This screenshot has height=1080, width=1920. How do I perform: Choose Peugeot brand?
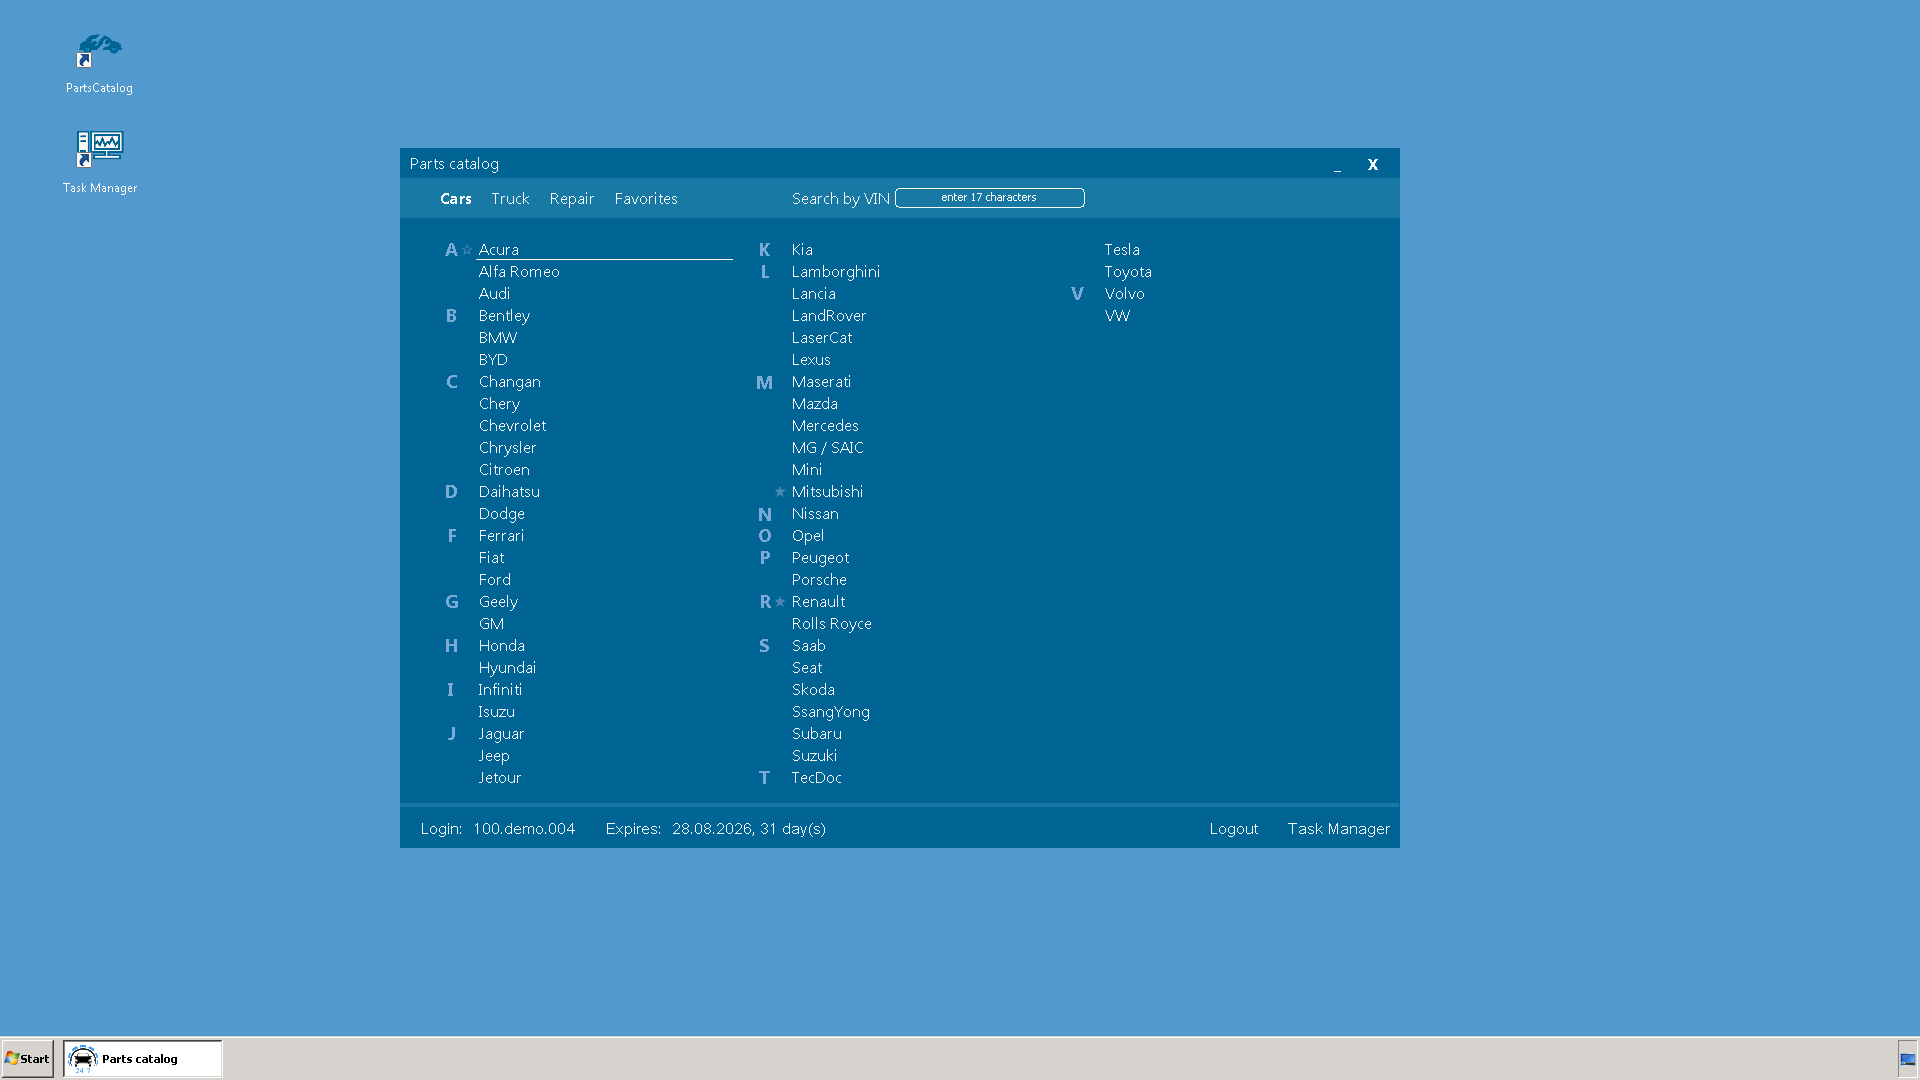[x=820, y=558]
